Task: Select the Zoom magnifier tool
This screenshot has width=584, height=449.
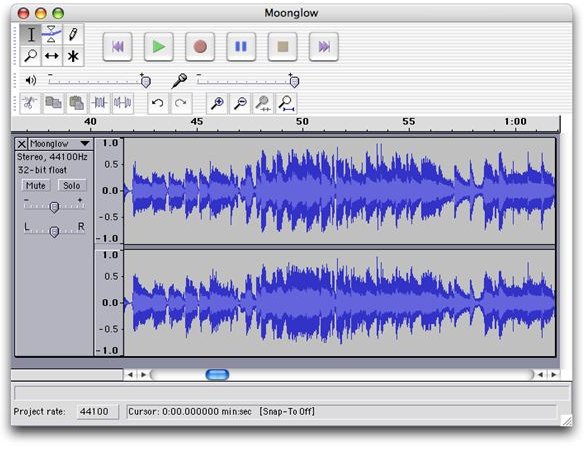Action: click(31, 56)
